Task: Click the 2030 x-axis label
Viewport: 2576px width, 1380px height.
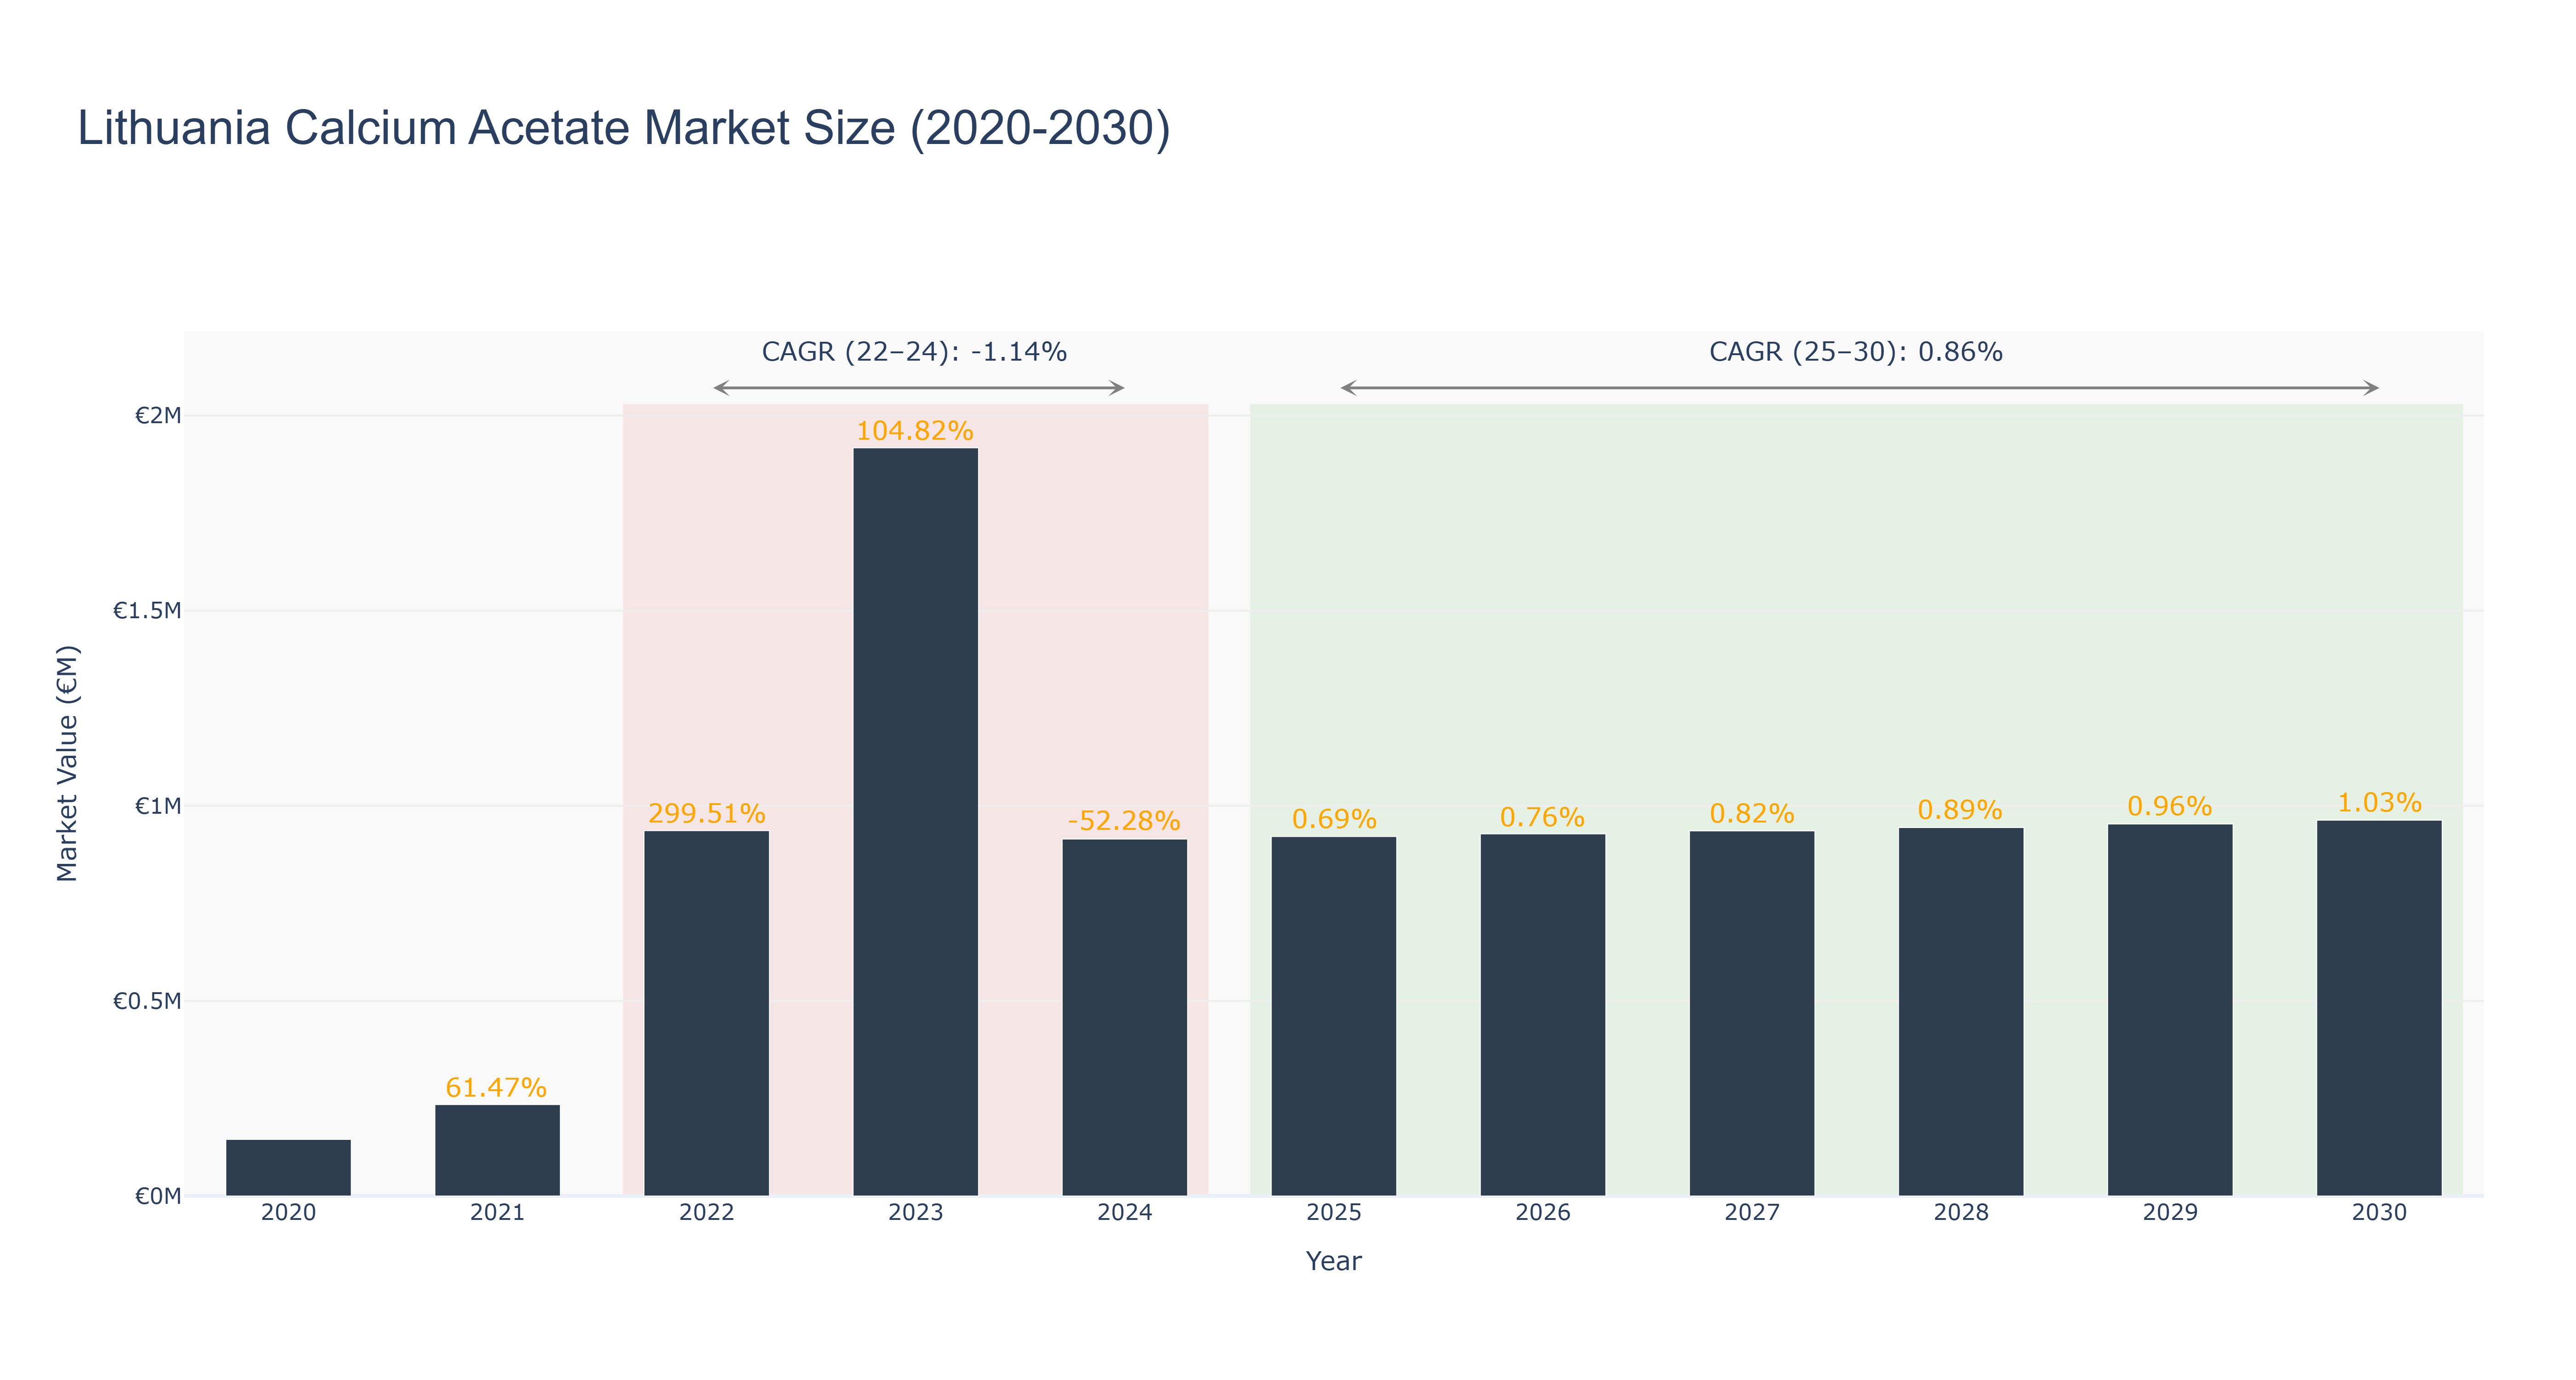Action: (x=2378, y=1212)
